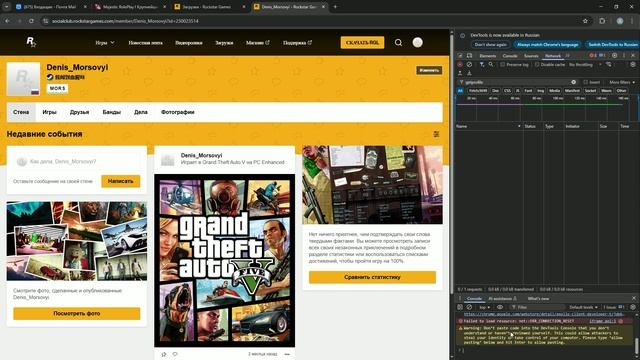Viewport: 640px width, 360px height.
Task: Open the network conditions wifi icon
Action: pos(609,64)
